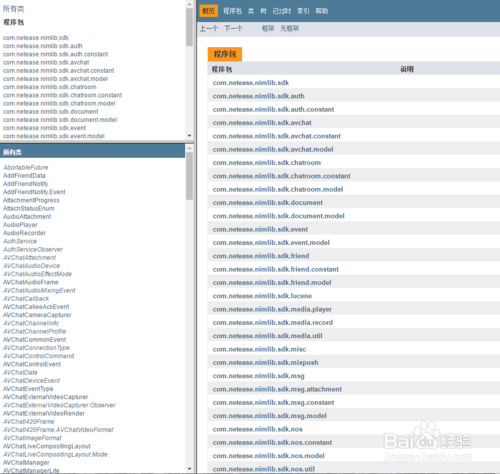Open com.netease.nimlib.sdk.auth.constant in main table
The height and width of the screenshot is (474, 500).
[273, 109]
